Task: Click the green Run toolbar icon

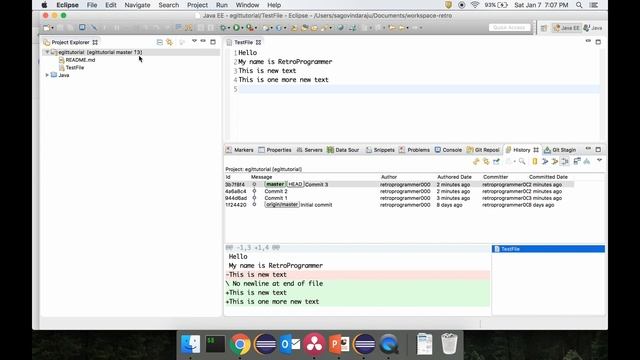Action: click(236, 28)
